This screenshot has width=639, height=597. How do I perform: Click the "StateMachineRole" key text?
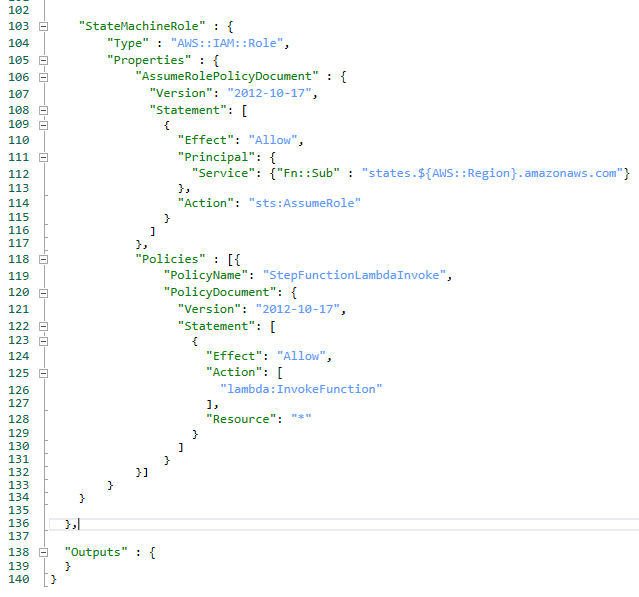click(x=142, y=26)
